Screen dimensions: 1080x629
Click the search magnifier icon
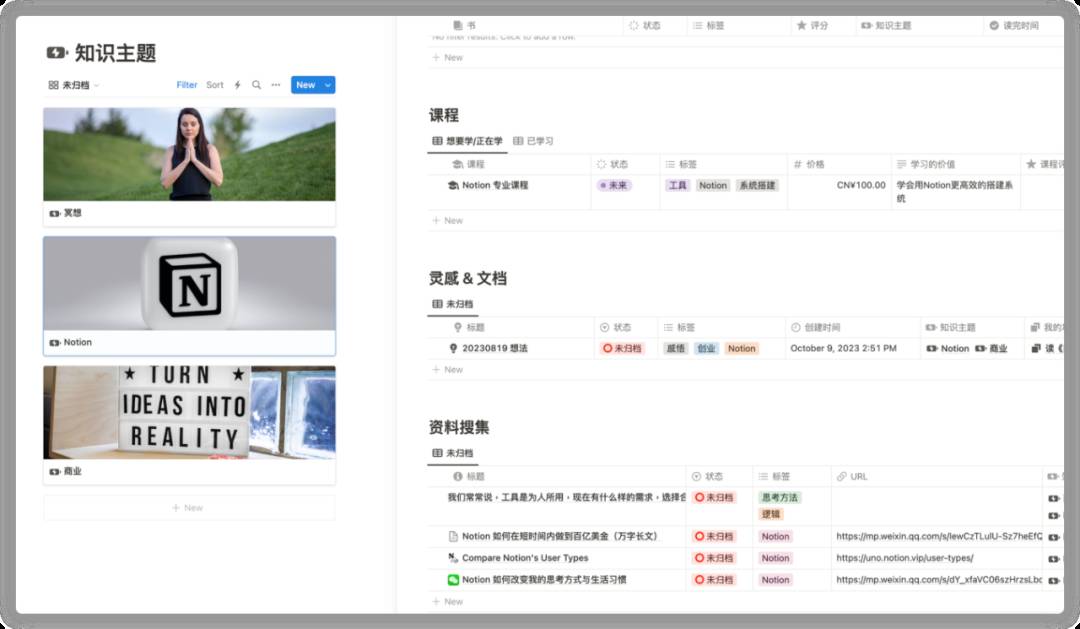(x=256, y=85)
